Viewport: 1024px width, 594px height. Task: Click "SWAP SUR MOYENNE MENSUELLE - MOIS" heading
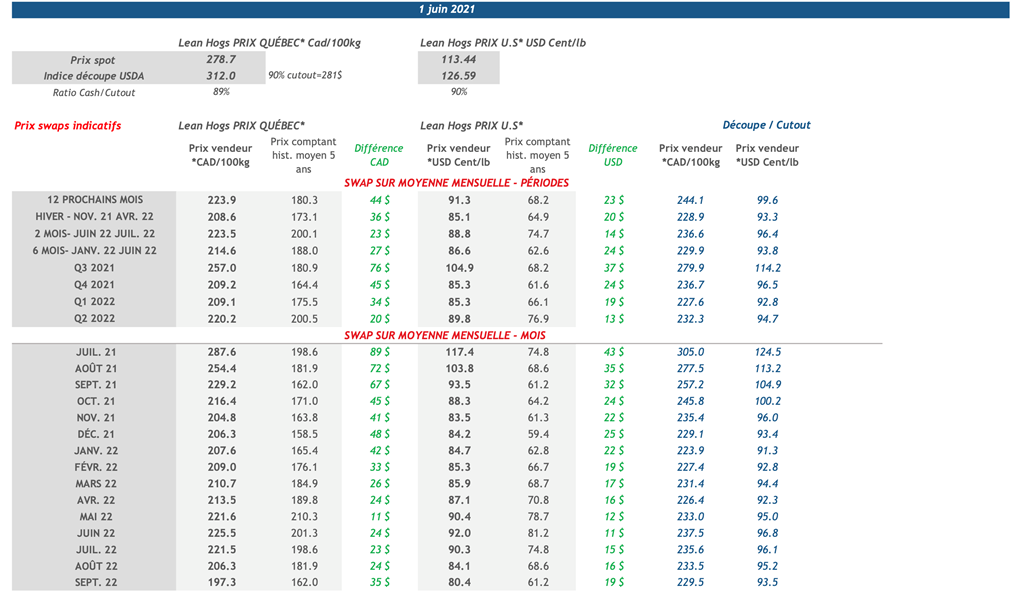(444, 335)
